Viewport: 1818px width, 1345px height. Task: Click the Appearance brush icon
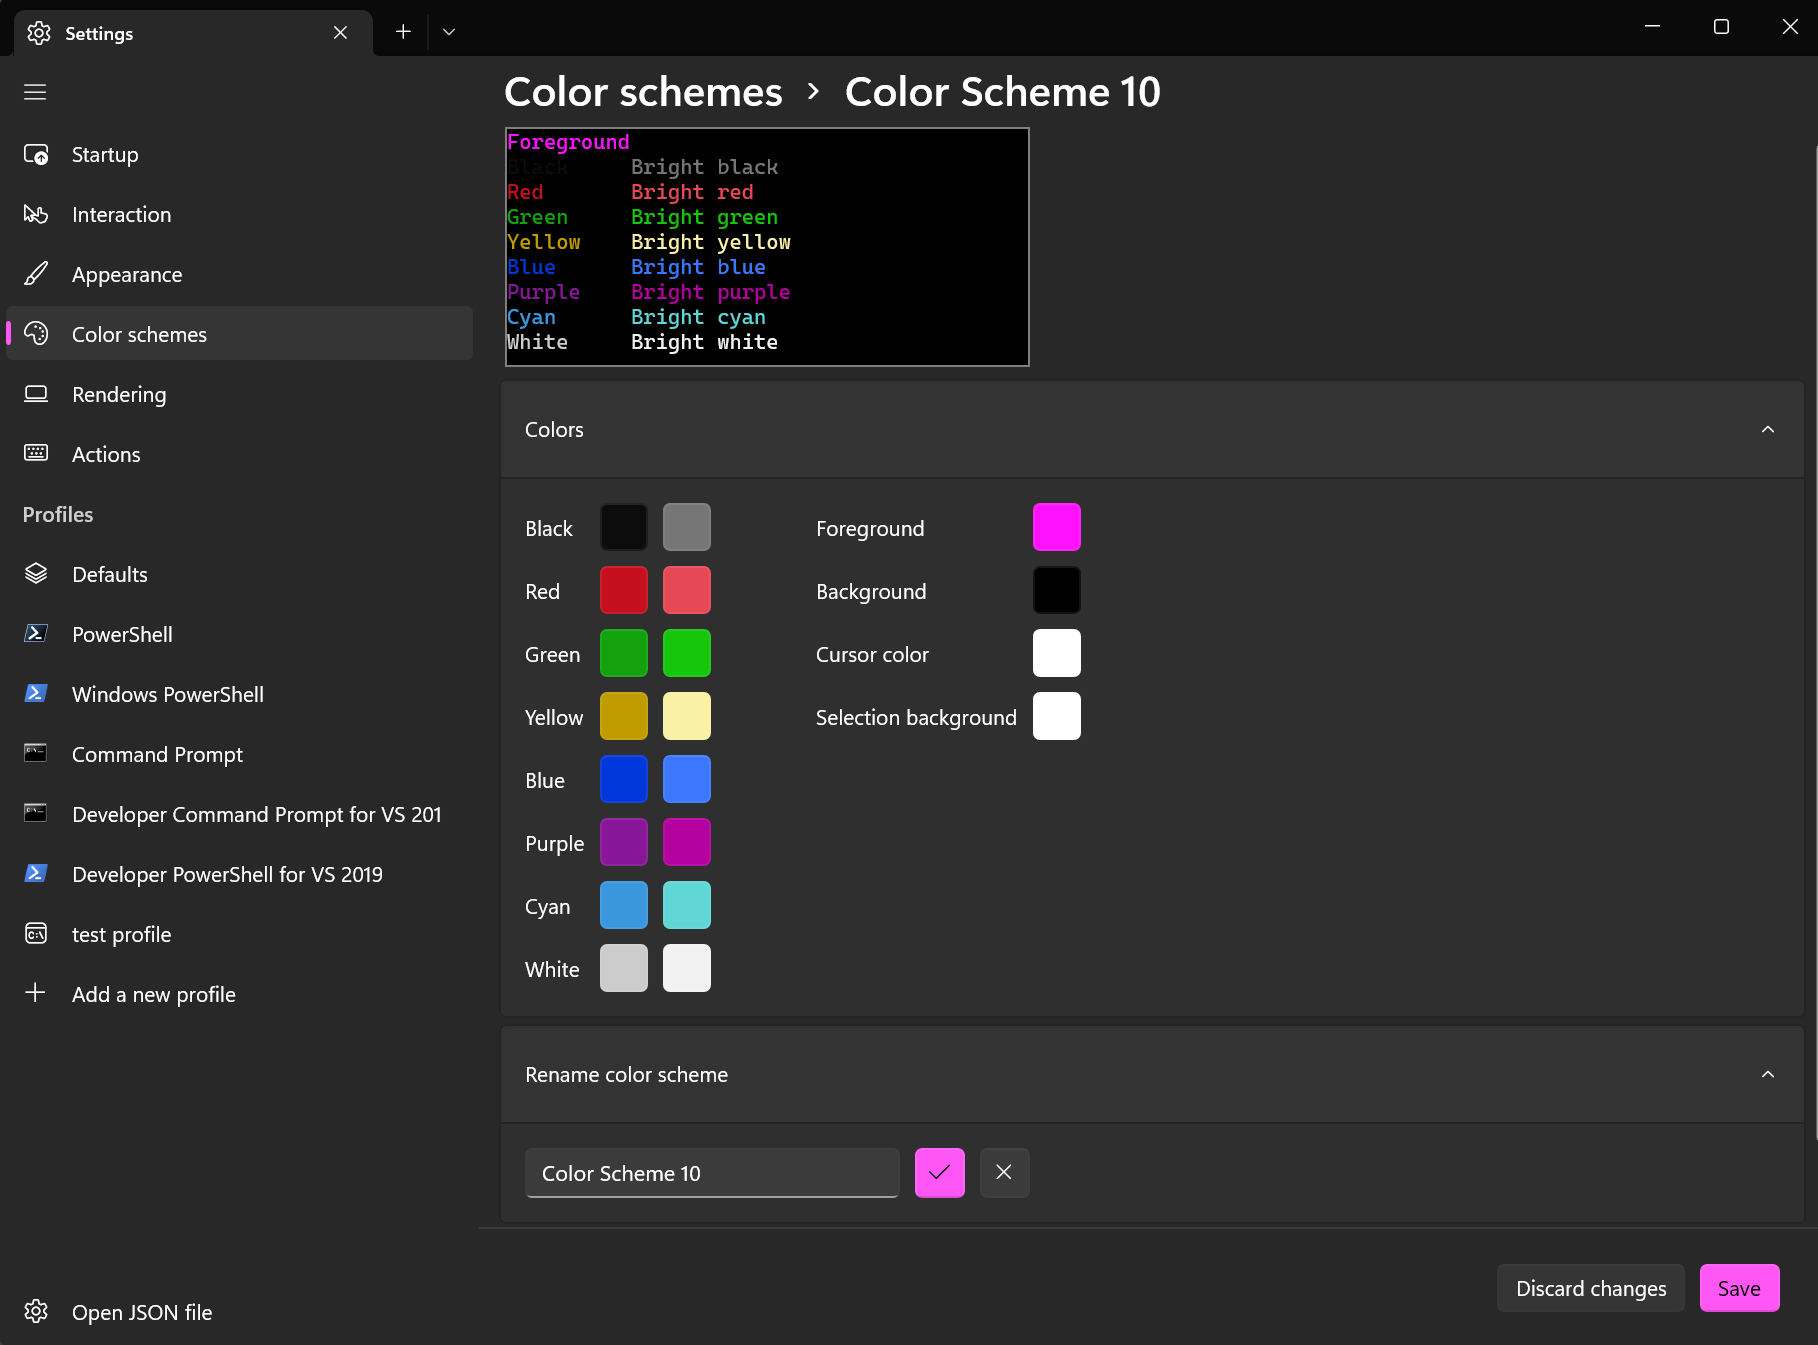coord(36,274)
